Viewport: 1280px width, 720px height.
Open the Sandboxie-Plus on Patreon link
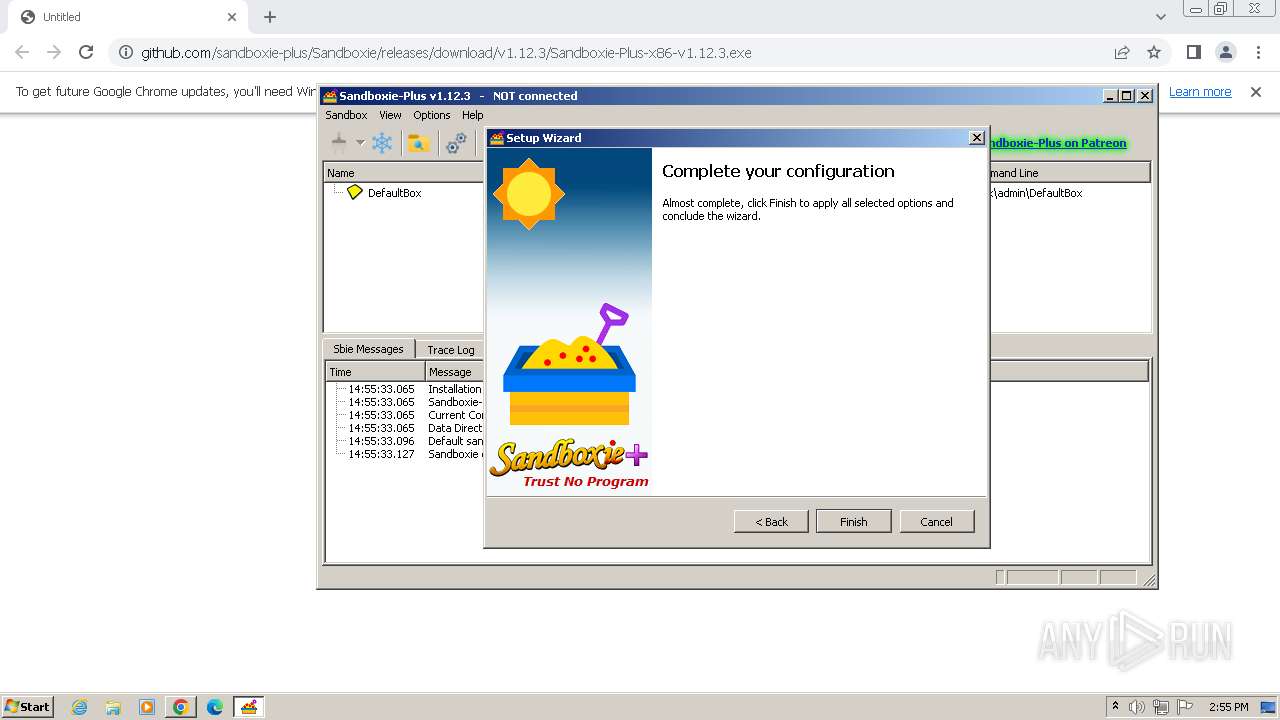1057,143
